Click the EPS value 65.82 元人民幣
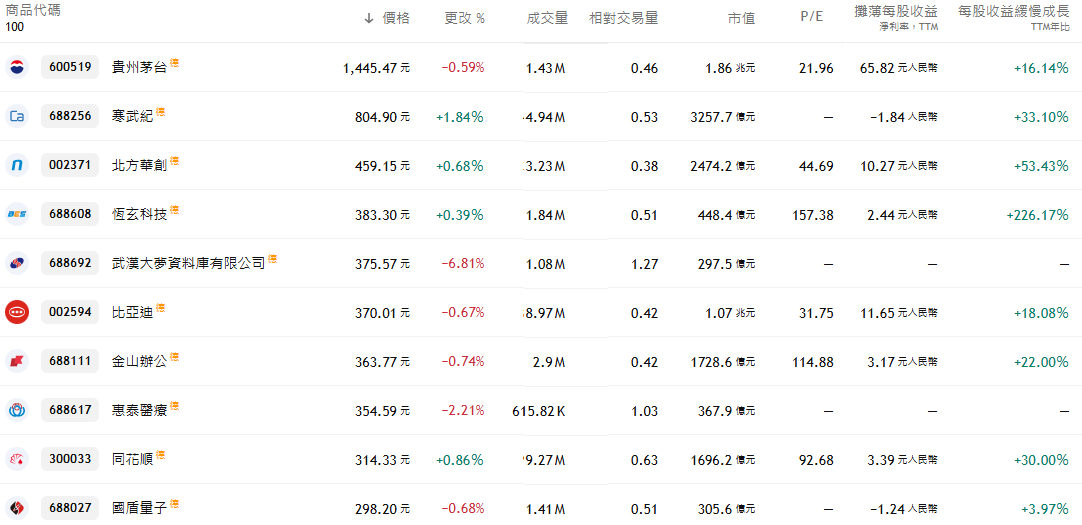This screenshot has height=525, width=1082. coord(898,68)
